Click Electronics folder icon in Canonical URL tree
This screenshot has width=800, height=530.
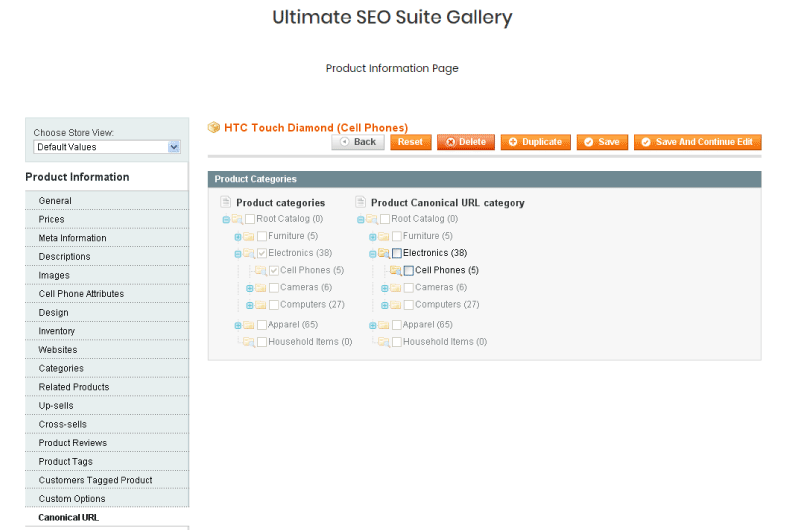pyautogui.click(x=384, y=253)
